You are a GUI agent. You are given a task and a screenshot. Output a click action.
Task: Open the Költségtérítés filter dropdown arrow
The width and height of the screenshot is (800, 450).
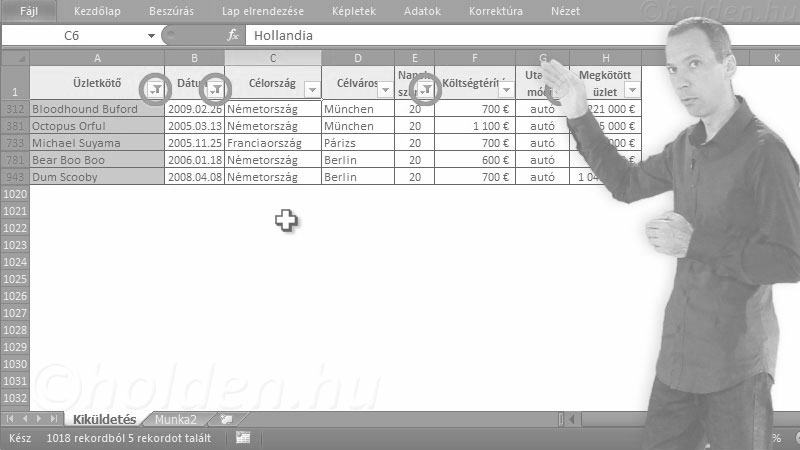(506, 90)
